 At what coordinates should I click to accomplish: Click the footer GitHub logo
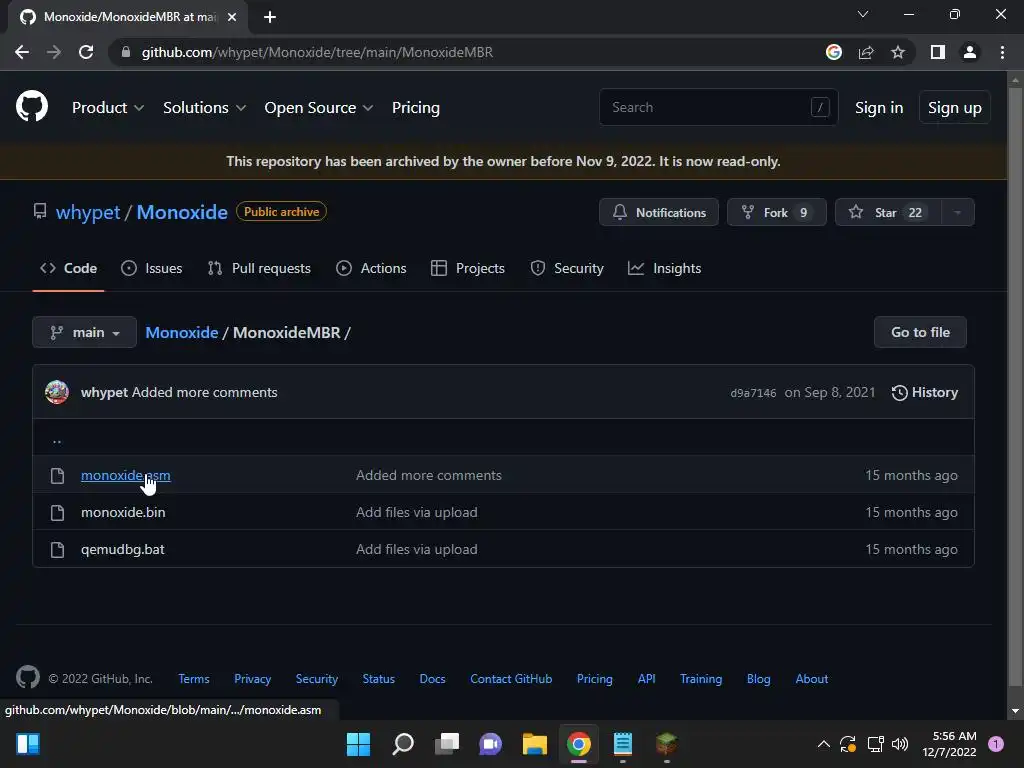click(x=28, y=677)
